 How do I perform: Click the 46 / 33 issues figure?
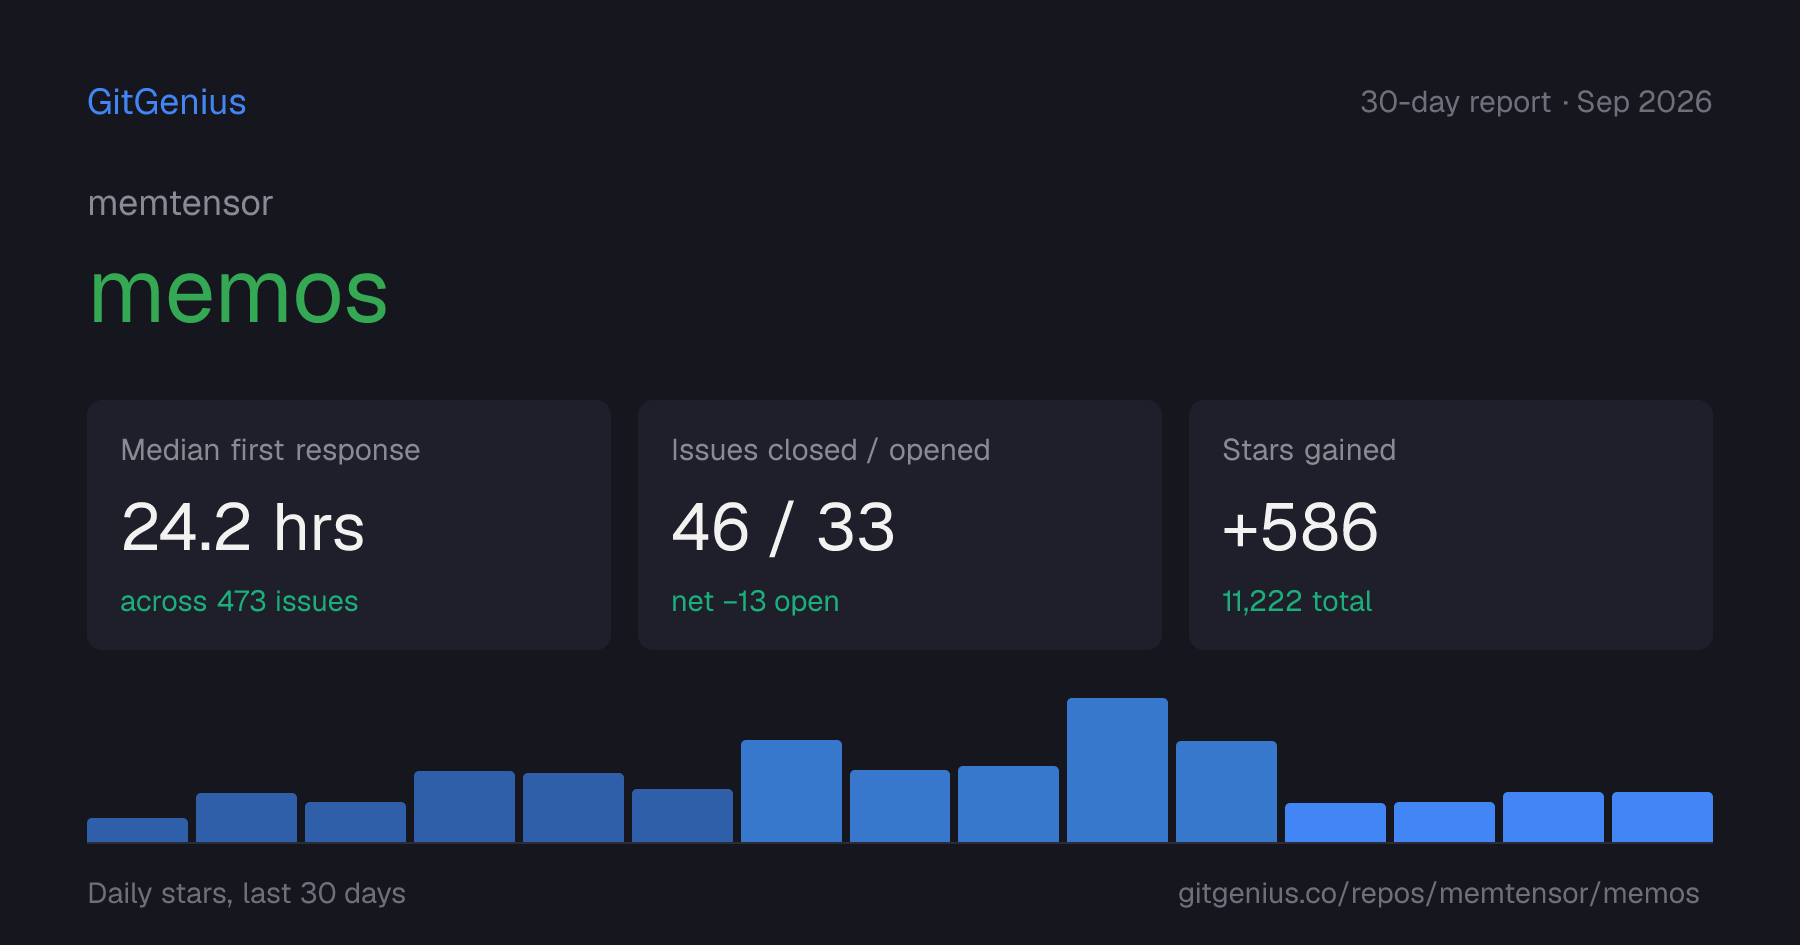(x=783, y=527)
